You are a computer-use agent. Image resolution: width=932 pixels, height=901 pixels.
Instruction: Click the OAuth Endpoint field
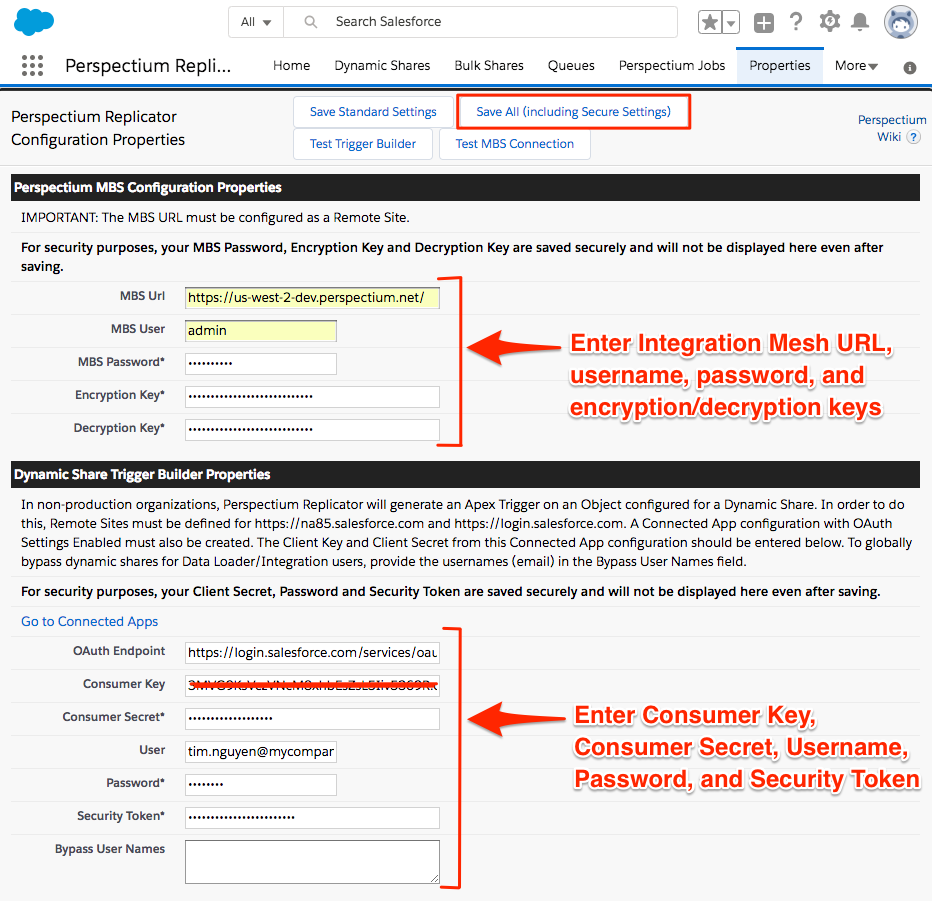312,653
